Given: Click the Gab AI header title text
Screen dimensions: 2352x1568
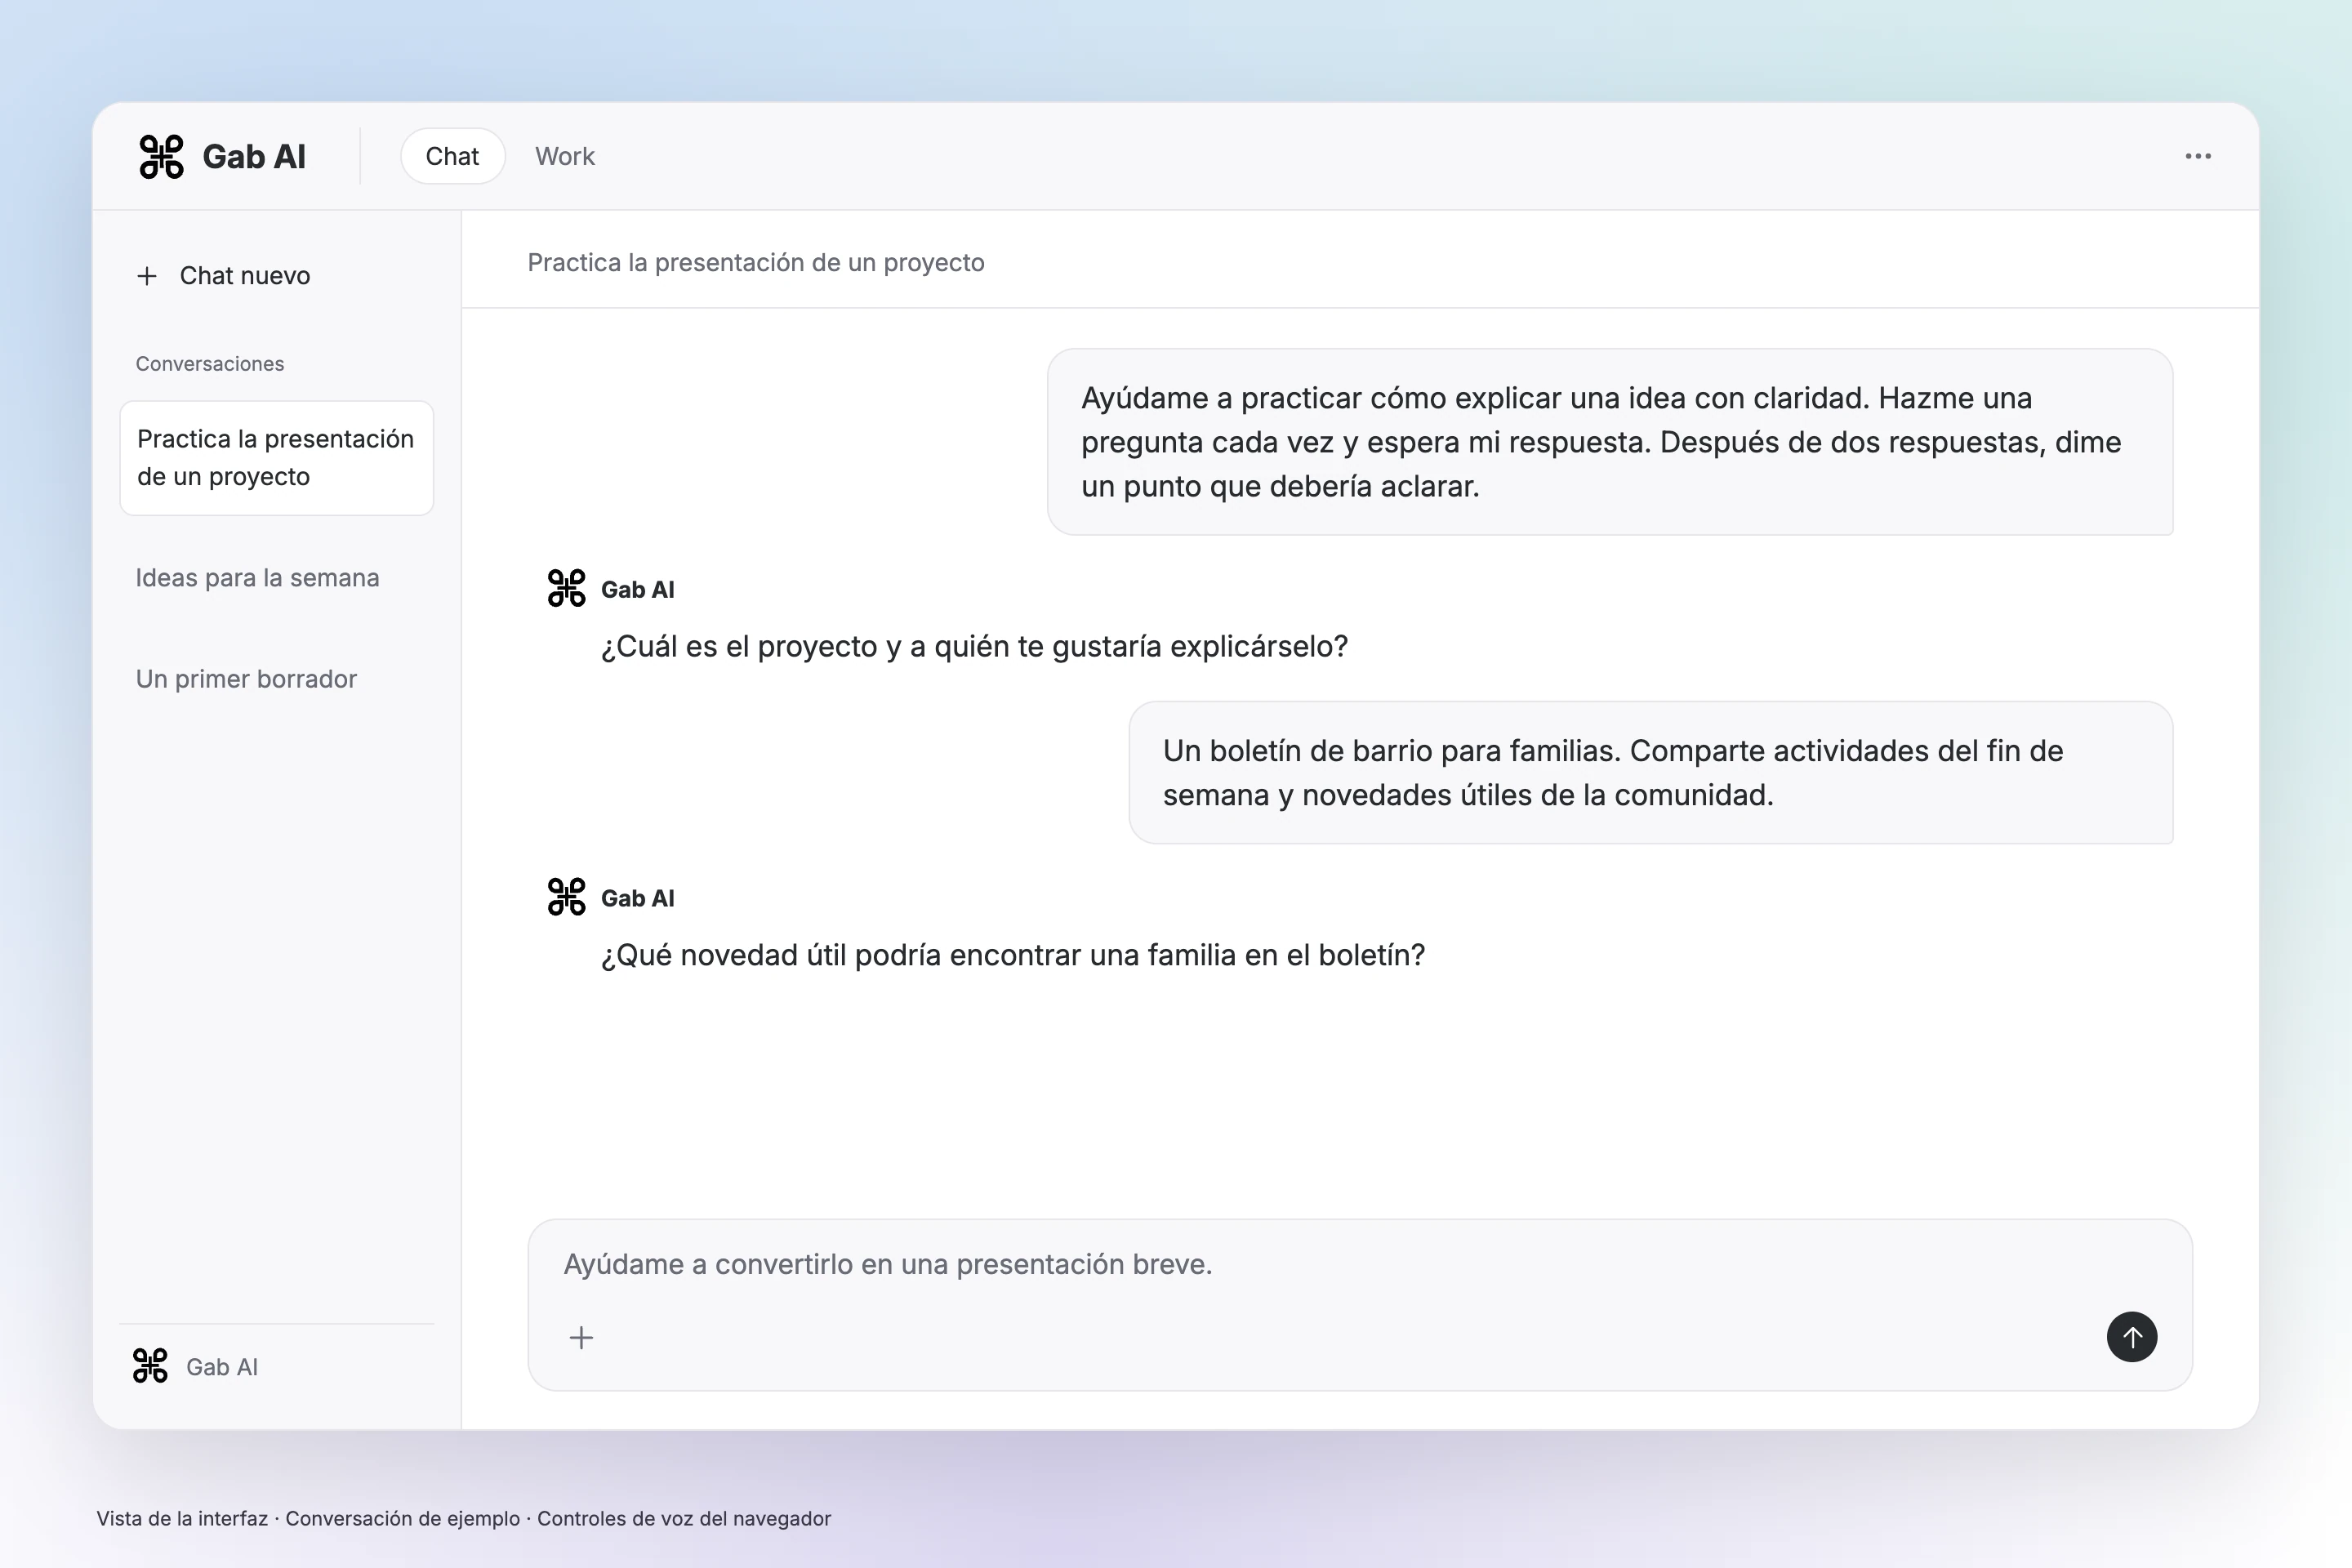Looking at the screenshot, I should tap(254, 157).
